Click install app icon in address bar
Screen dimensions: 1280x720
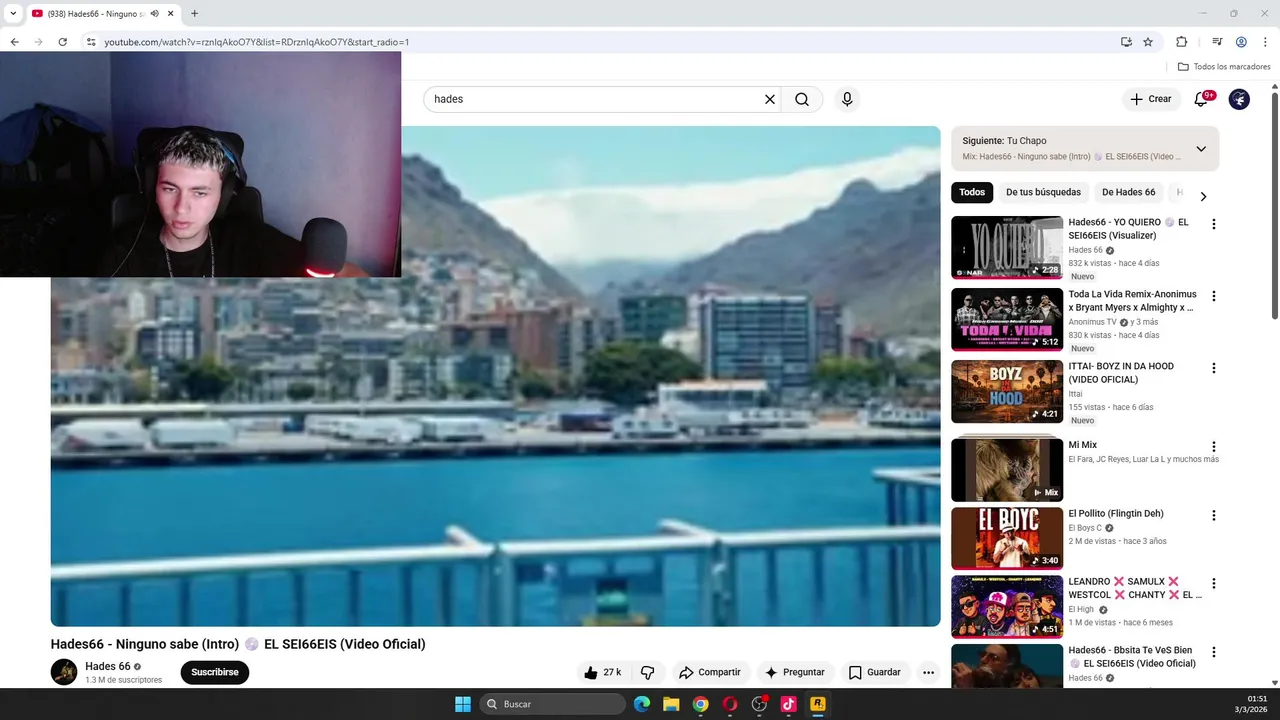pyautogui.click(x=1126, y=42)
